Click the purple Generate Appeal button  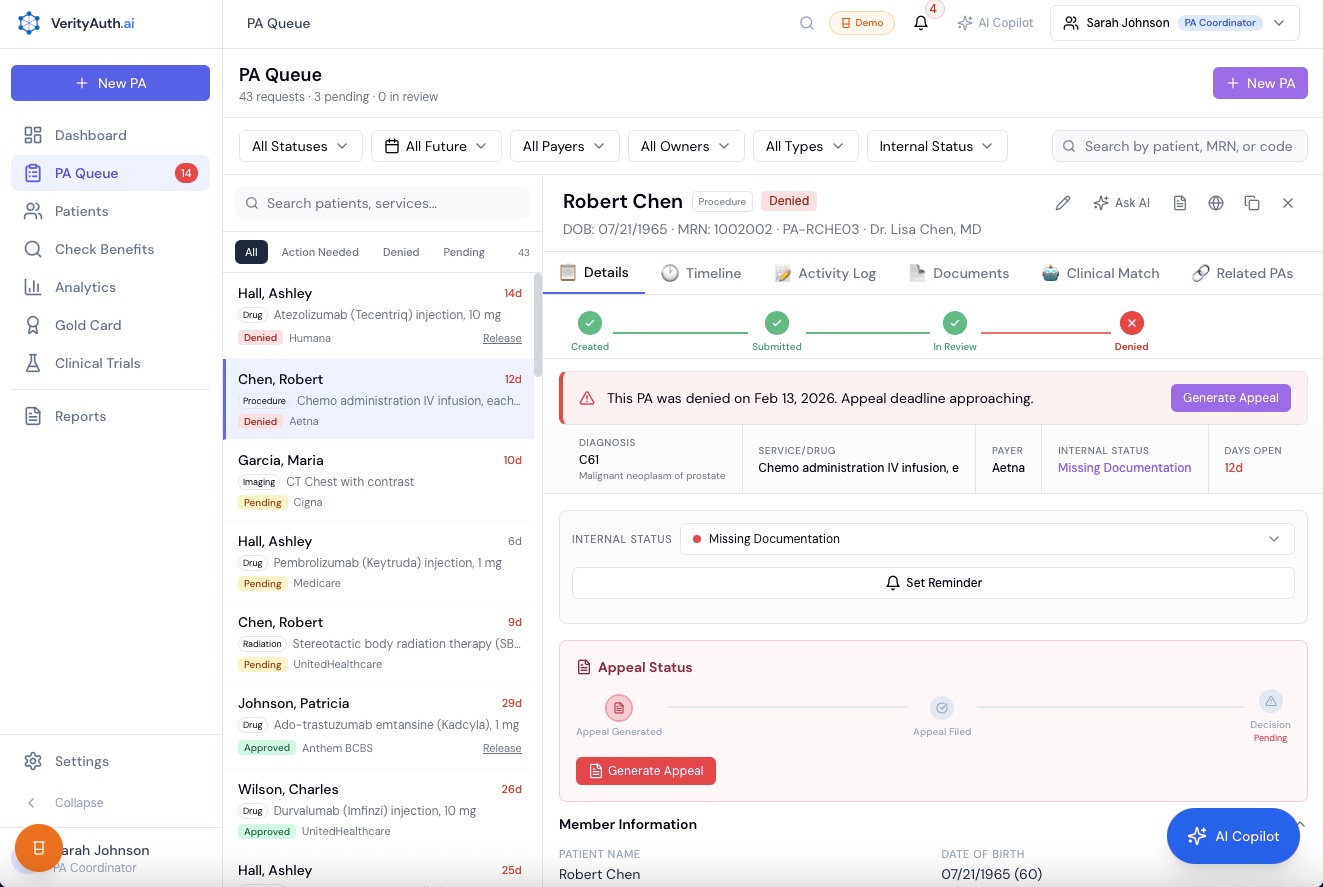tap(1230, 398)
